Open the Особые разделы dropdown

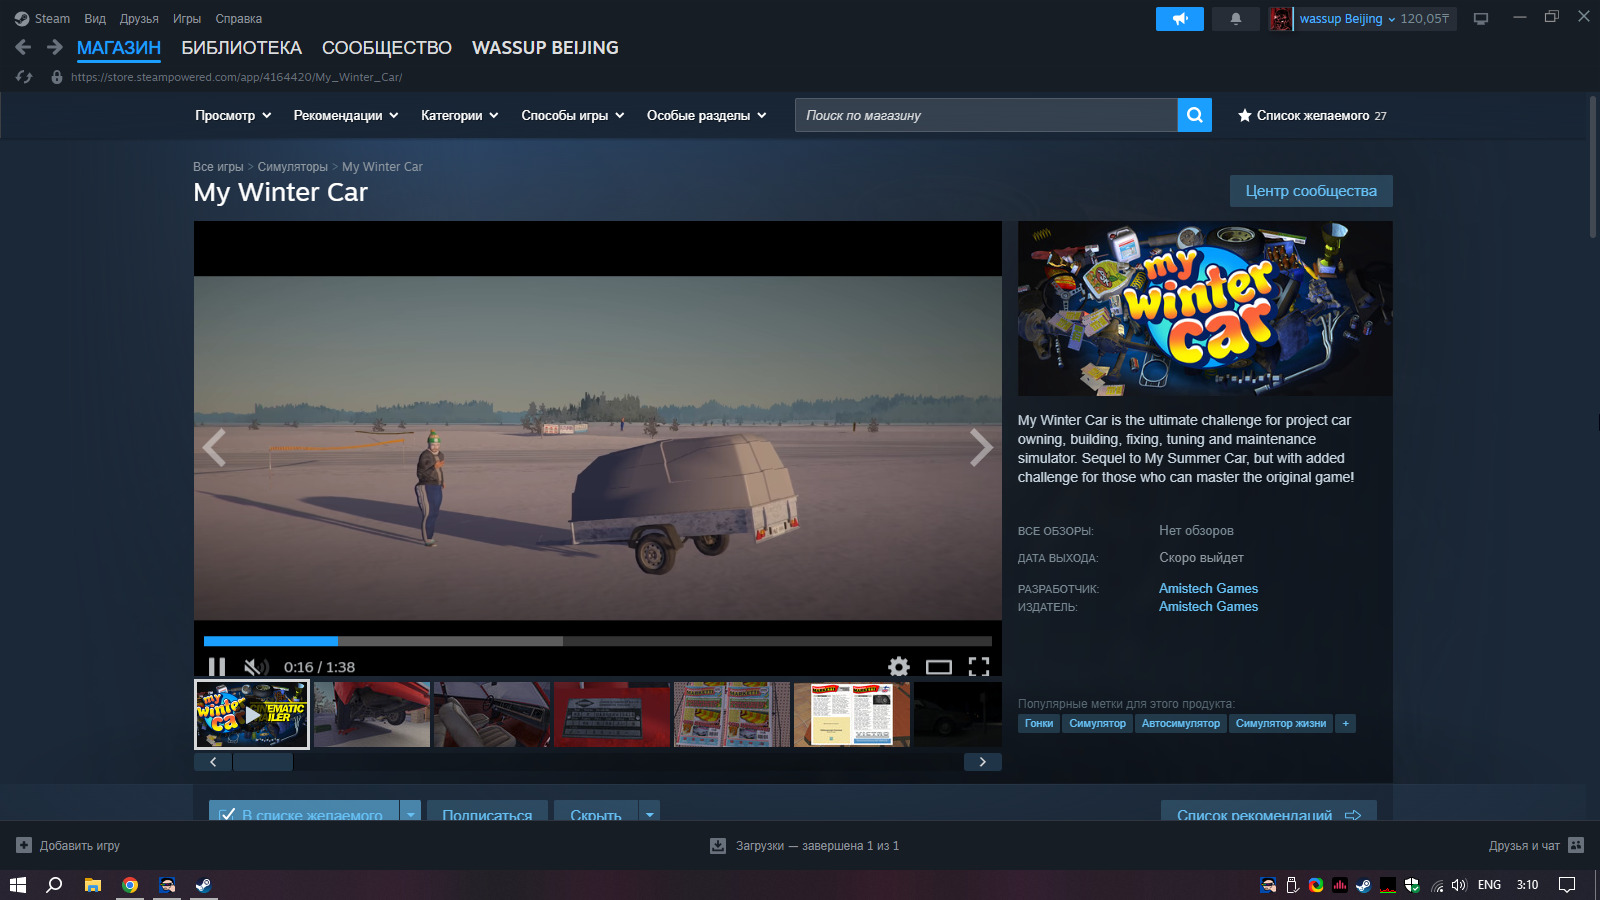[707, 115]
